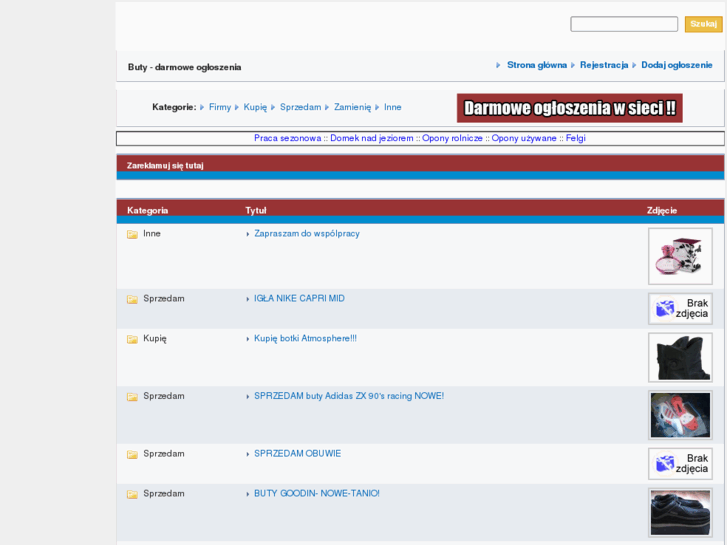Viewport: 727px width, 545px height.
Task: Open Brak zdjęcia image for SPRZEDAM OBUWIE row
Action: click(x=680, y=463)
